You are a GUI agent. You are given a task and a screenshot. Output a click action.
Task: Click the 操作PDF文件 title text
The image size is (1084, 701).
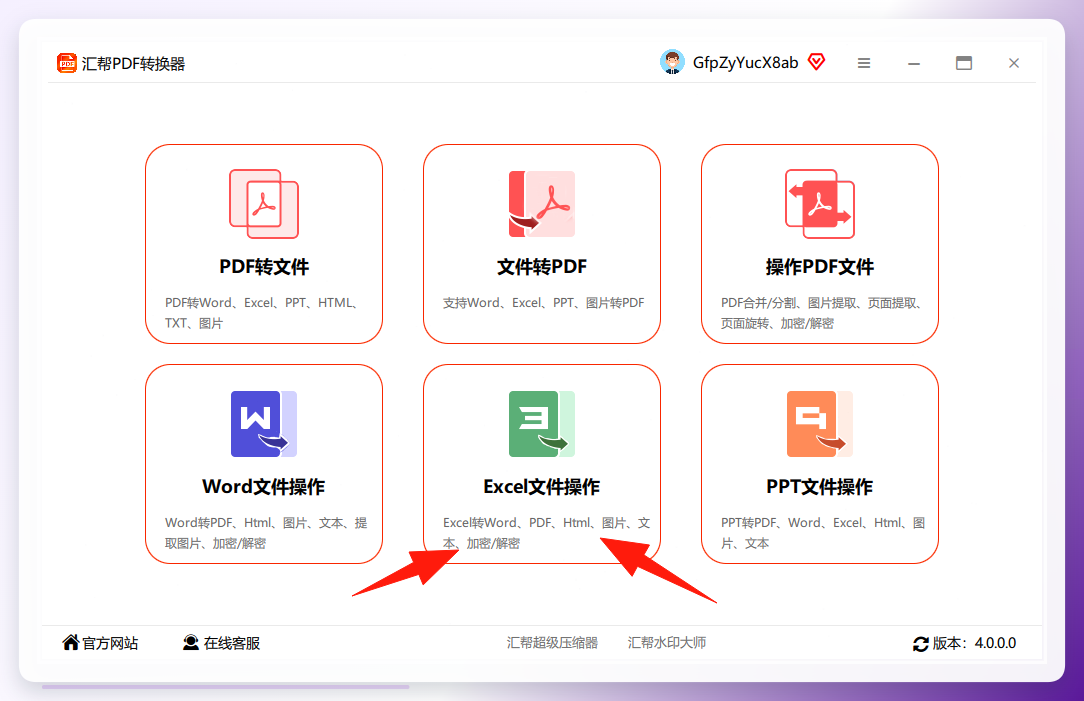coord(820,267)
